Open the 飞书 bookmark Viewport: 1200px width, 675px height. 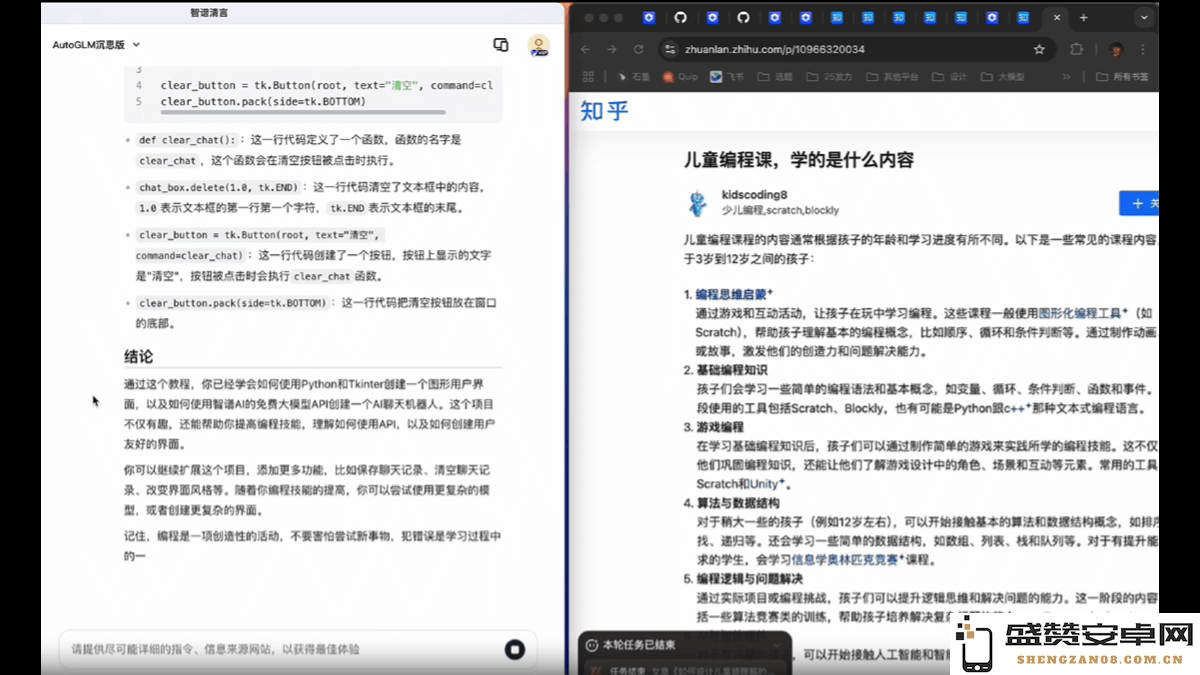(x=727, y=77)
